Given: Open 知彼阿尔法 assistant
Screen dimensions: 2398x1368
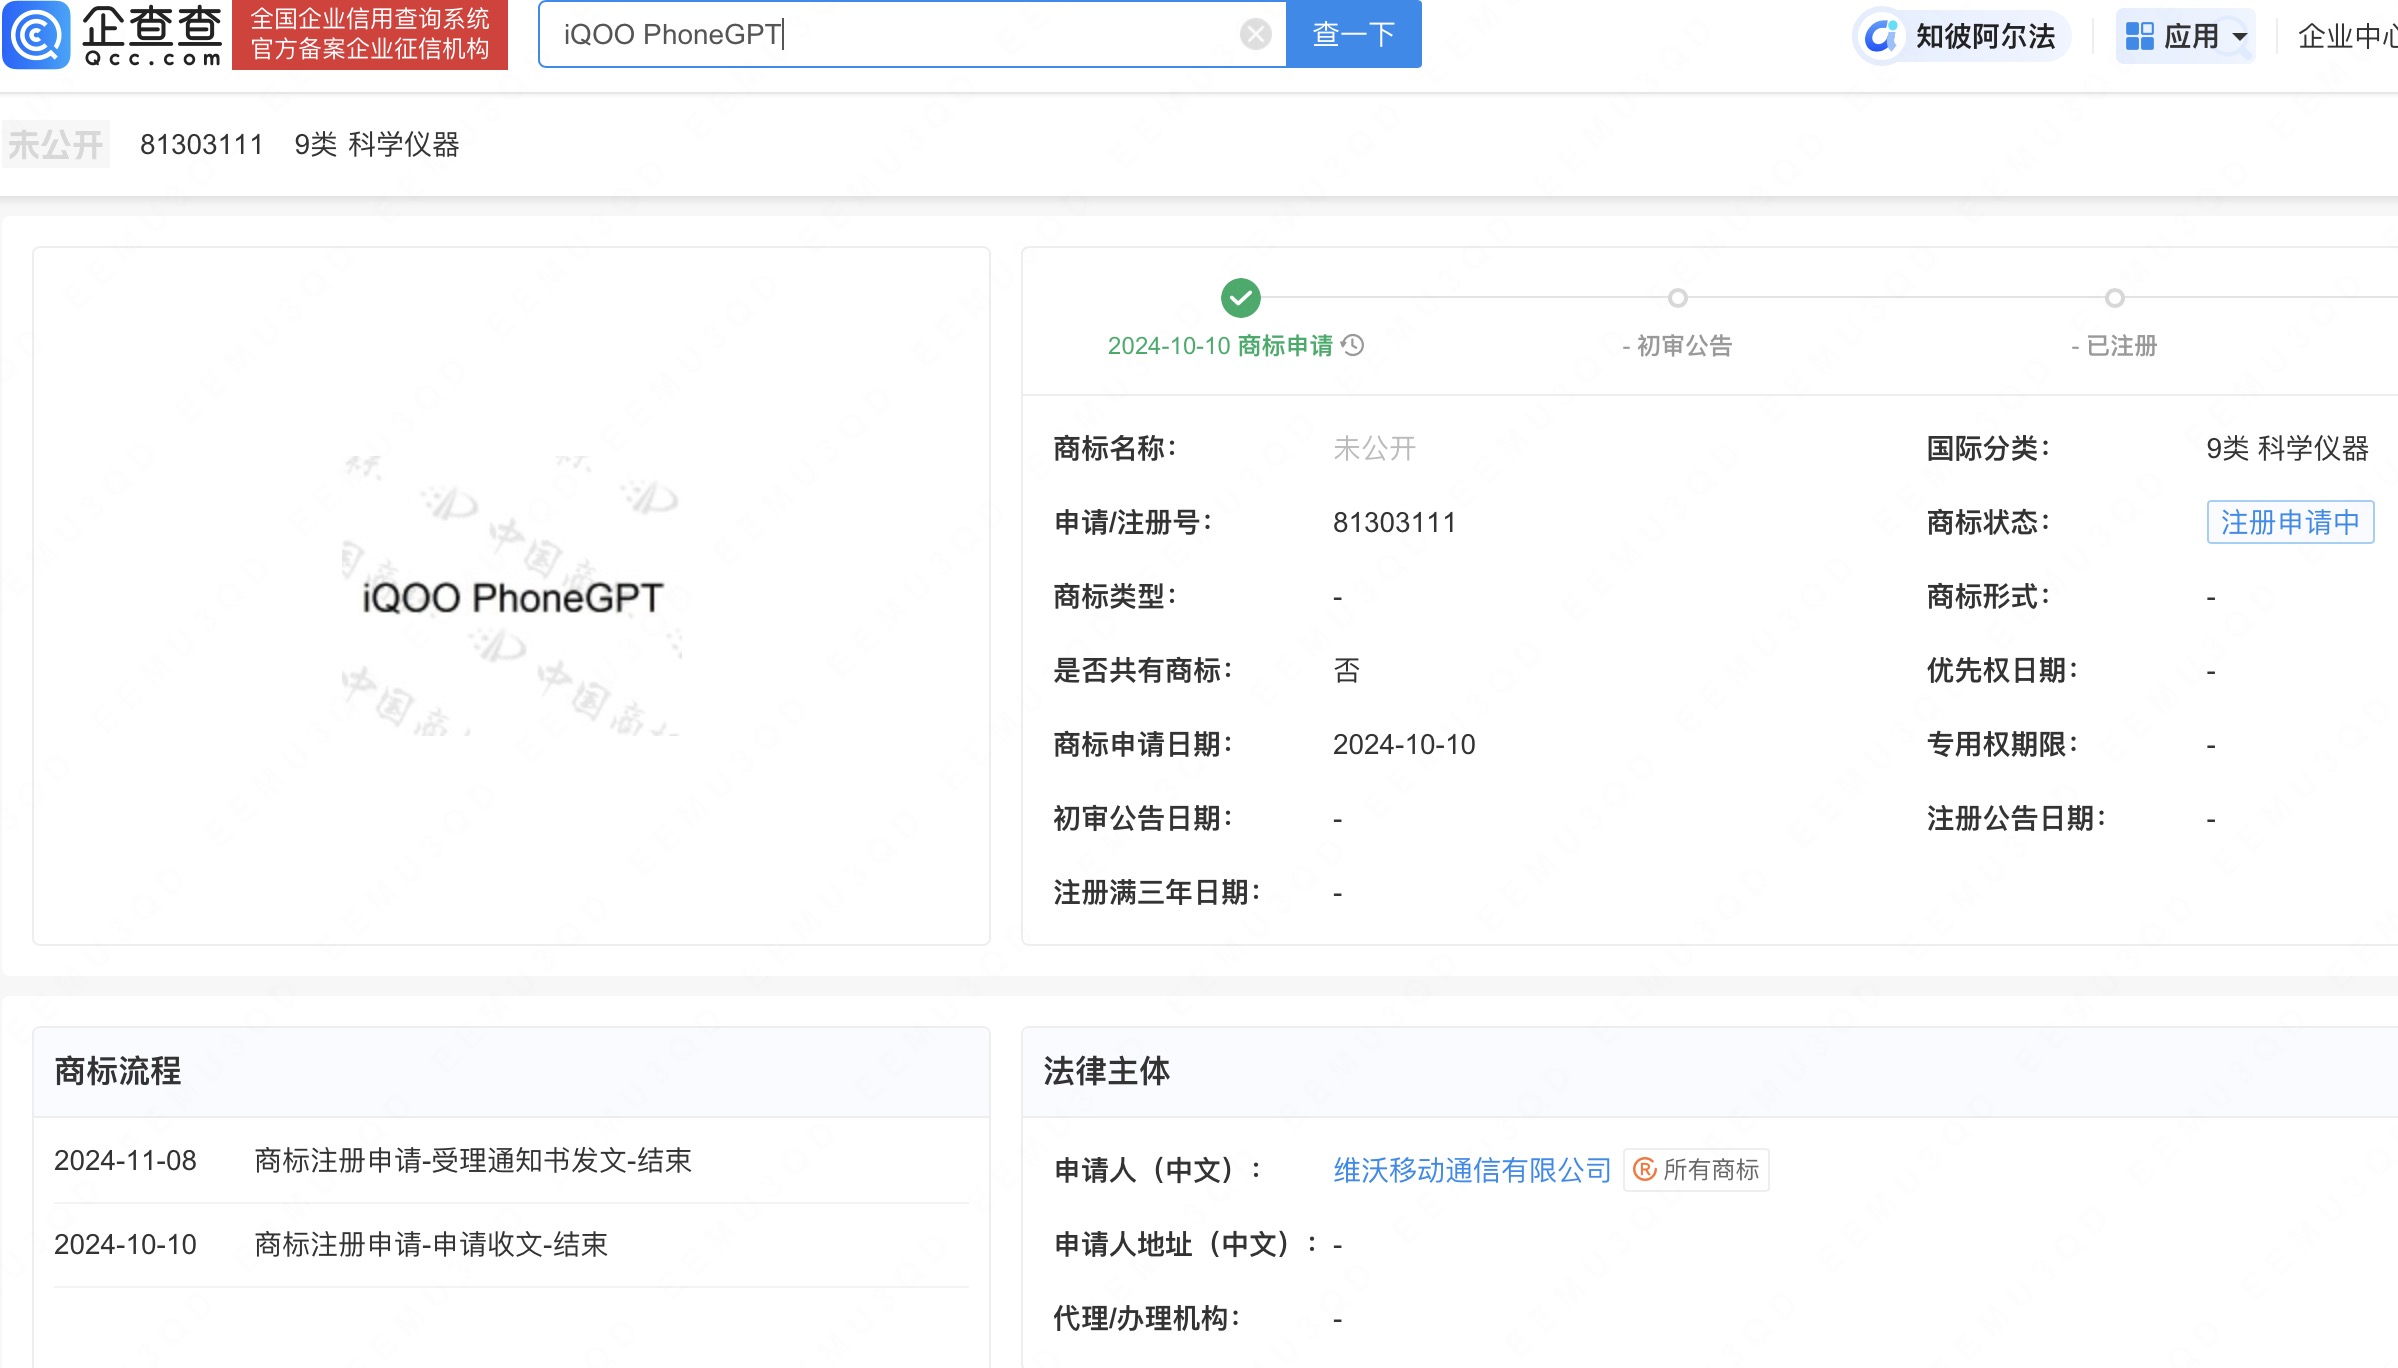Looking at the screenshot, I should [x=1962, y=36].
